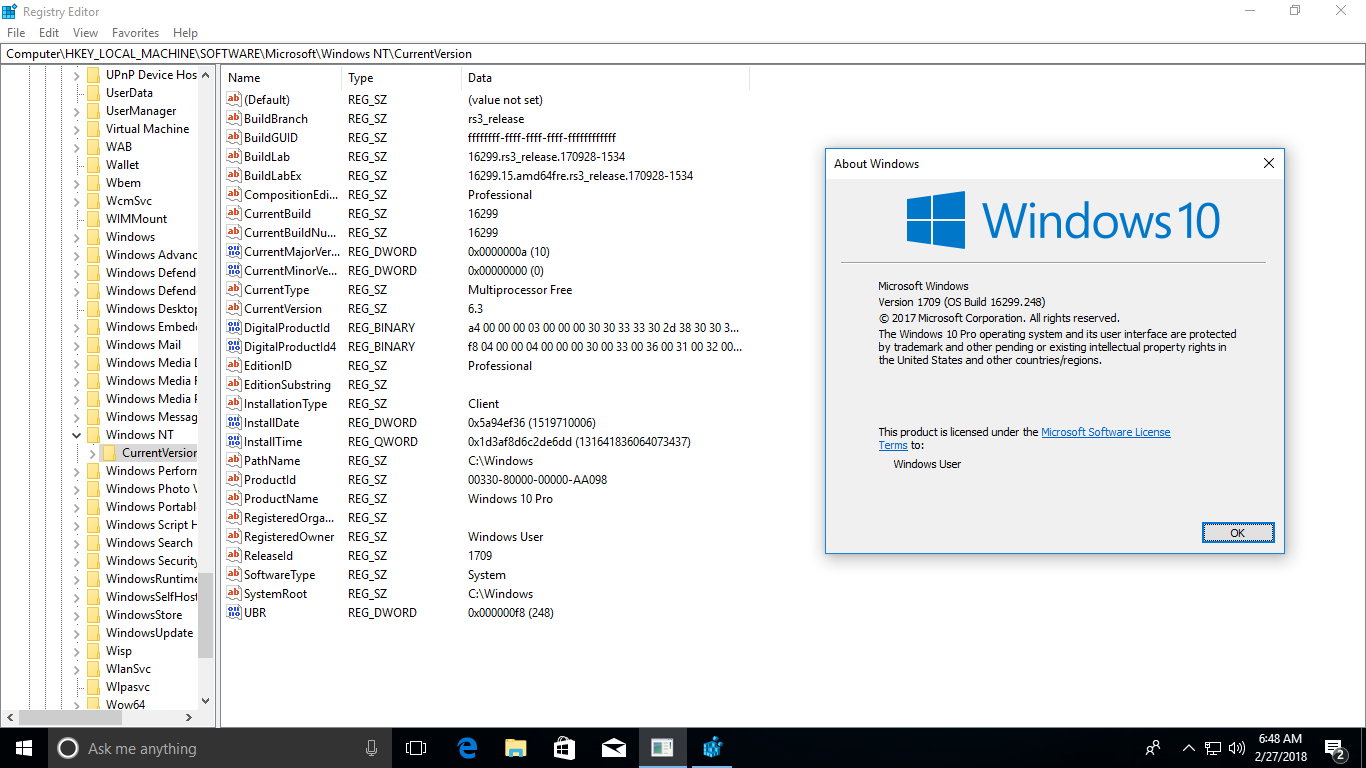
Task: Sort values by the Type column header
Action: (x=402, y=78)
